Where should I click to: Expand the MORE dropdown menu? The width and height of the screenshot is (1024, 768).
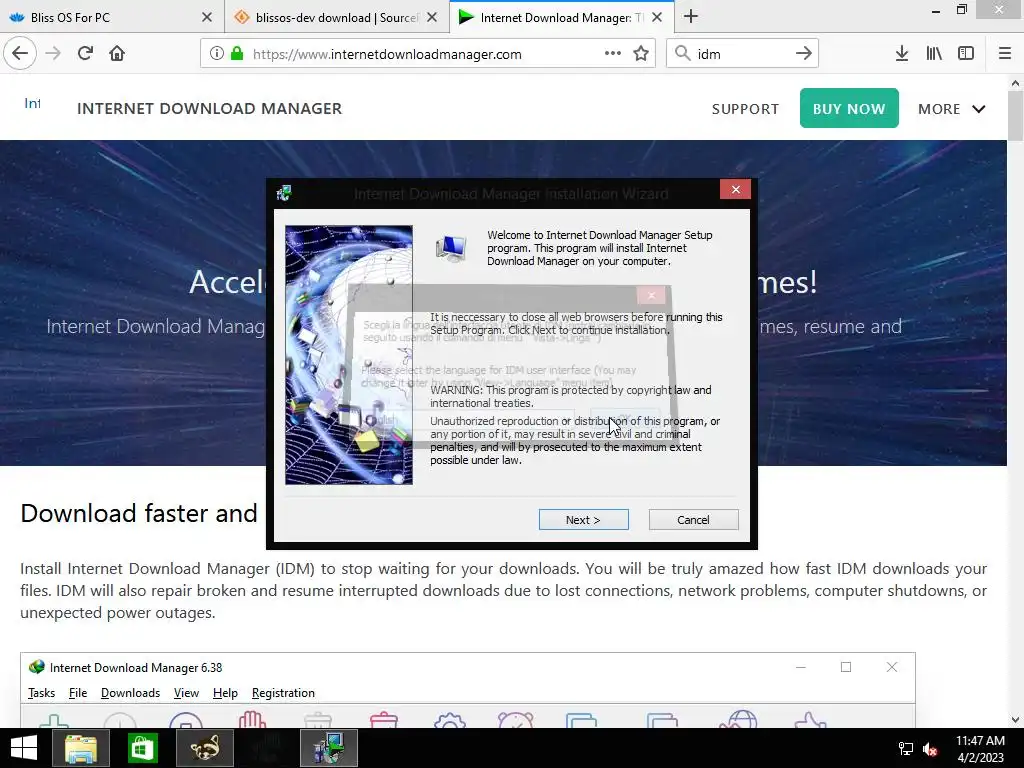pyautogui.click(x=952, y=109)
